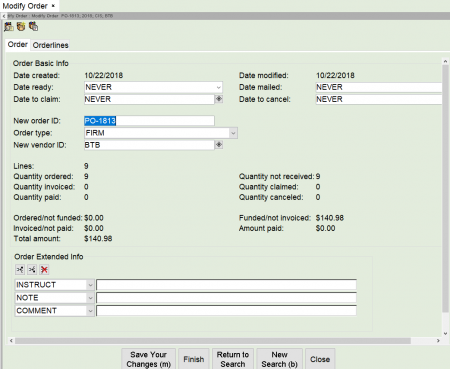Viewport: 450px width, 369px height.
Task: Click the Quantity paid value 0
Action: click(x=86, y=197)
